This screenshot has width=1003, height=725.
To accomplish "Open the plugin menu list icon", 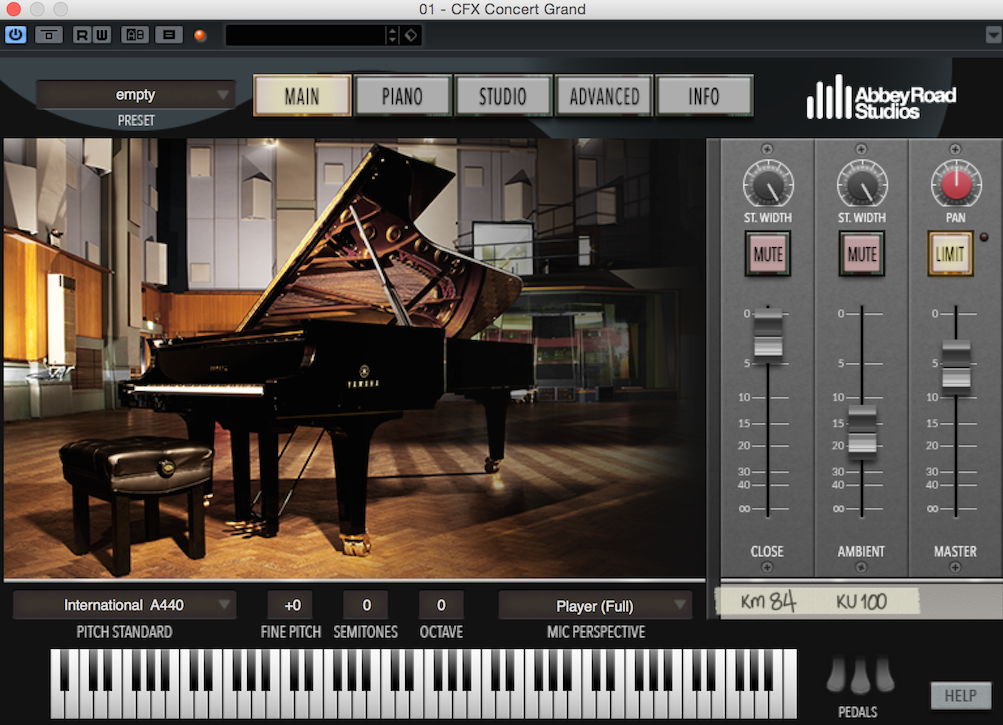I will (x=169, y=35).
